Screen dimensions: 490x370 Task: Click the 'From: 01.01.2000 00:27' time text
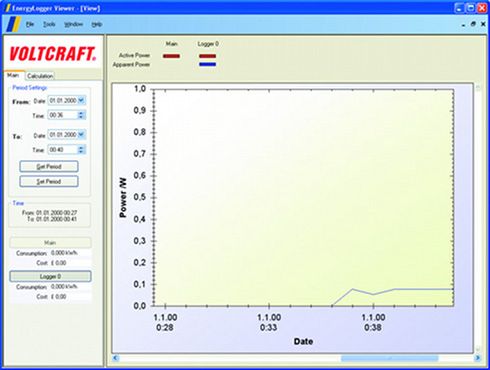(49, 212)
